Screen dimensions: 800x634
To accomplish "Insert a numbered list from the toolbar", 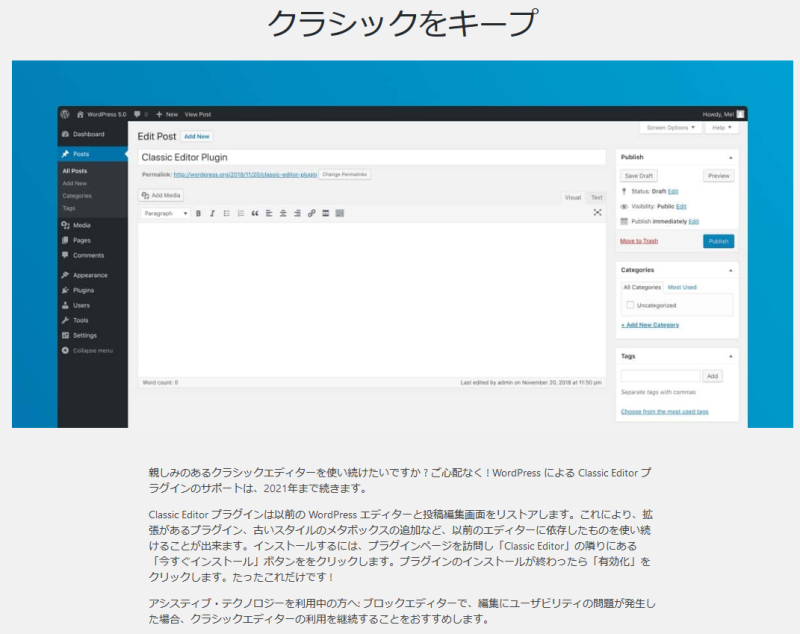I will click(241, 213).
